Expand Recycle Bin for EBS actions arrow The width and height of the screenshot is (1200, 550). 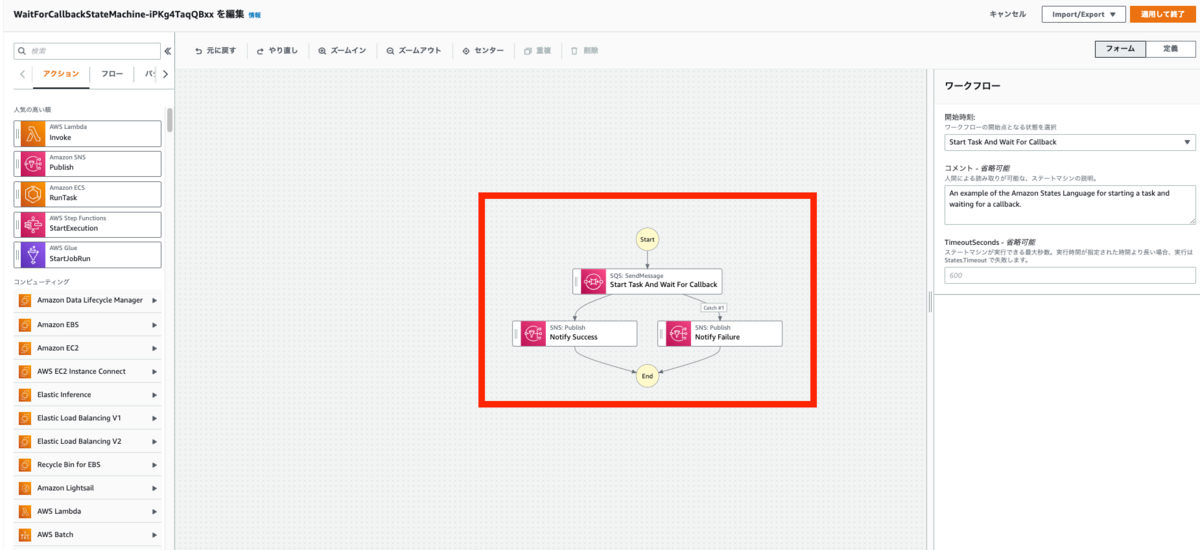[x=155, y=465]
